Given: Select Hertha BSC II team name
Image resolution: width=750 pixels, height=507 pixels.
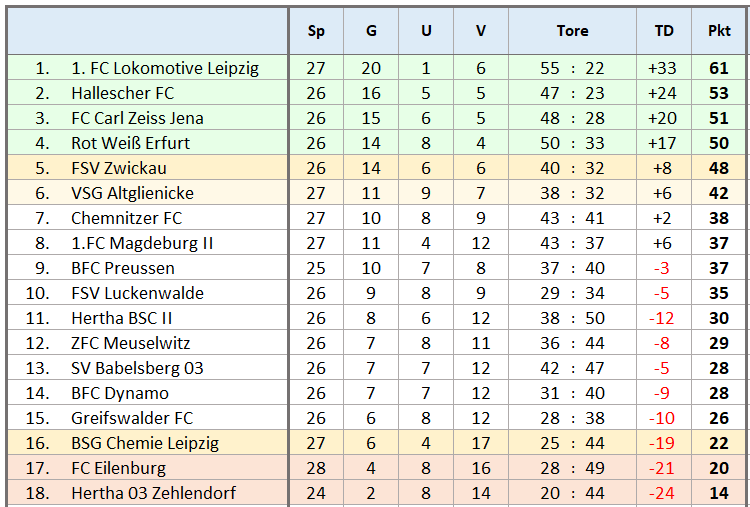Looking at the screenshot, I should 122,318.
